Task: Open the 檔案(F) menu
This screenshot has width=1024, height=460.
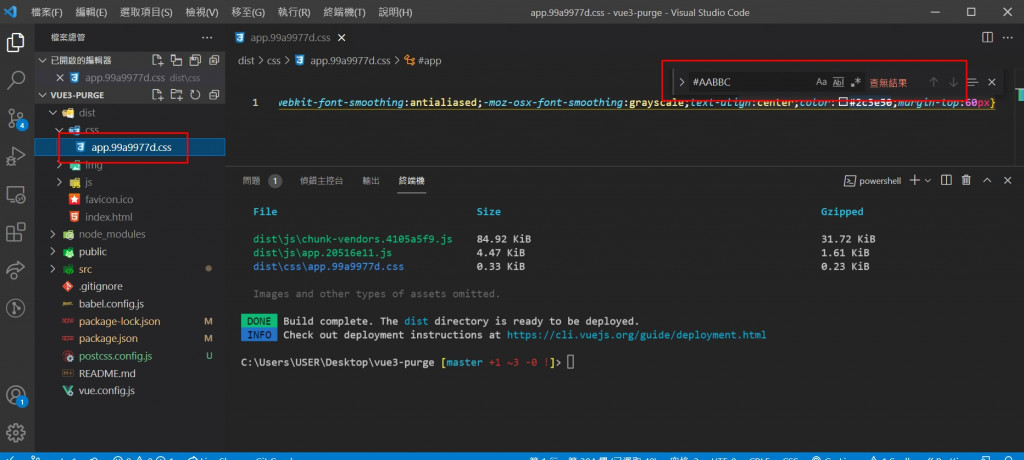Action: (x=48, y=12)
